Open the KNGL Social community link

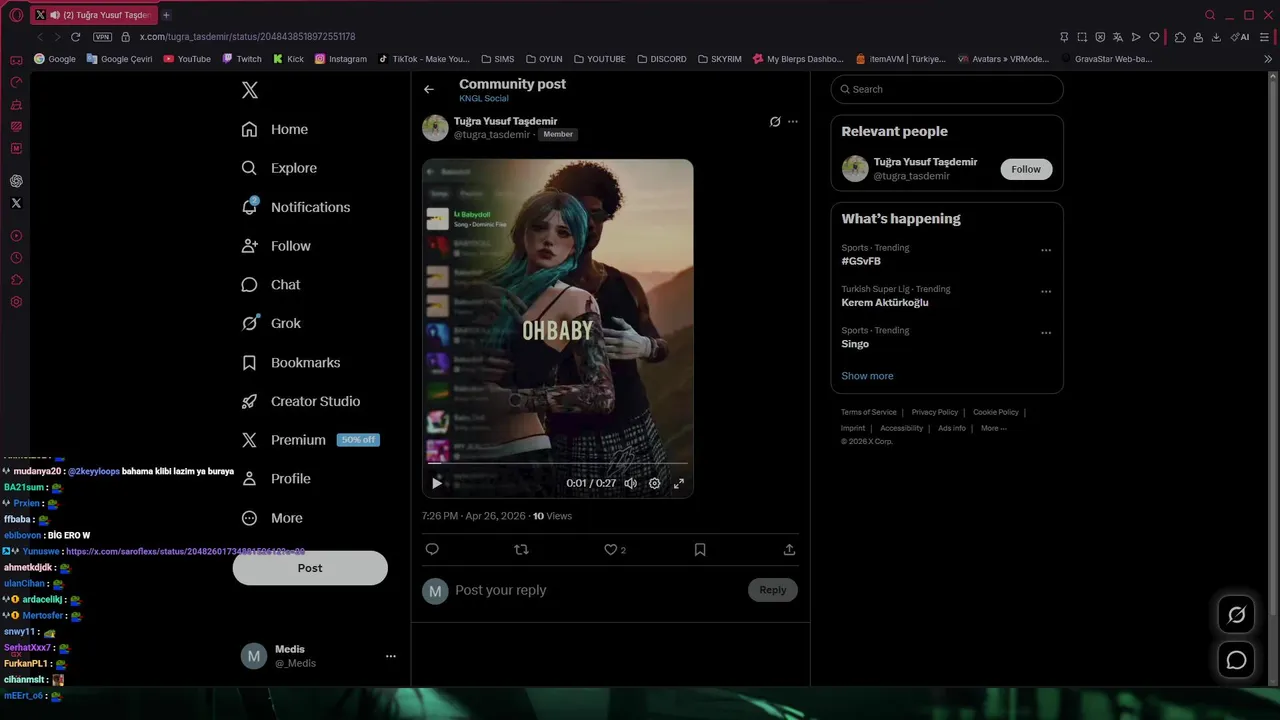[x=484, y=98]
